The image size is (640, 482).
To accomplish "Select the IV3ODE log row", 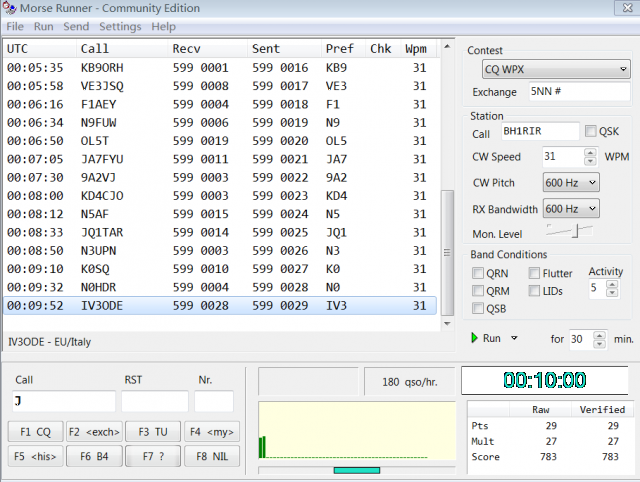I will coord(220,306).
